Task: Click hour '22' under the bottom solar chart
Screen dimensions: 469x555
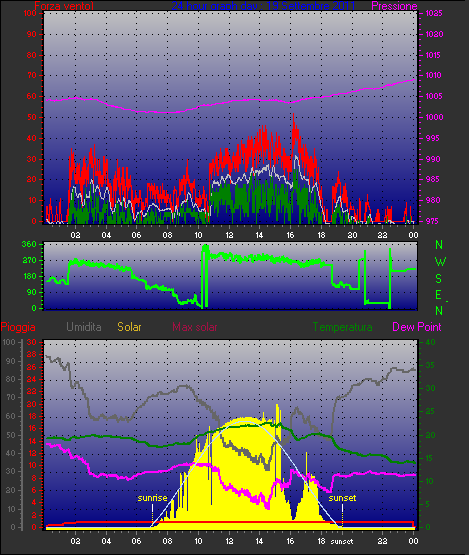Action: coord(382,542)
